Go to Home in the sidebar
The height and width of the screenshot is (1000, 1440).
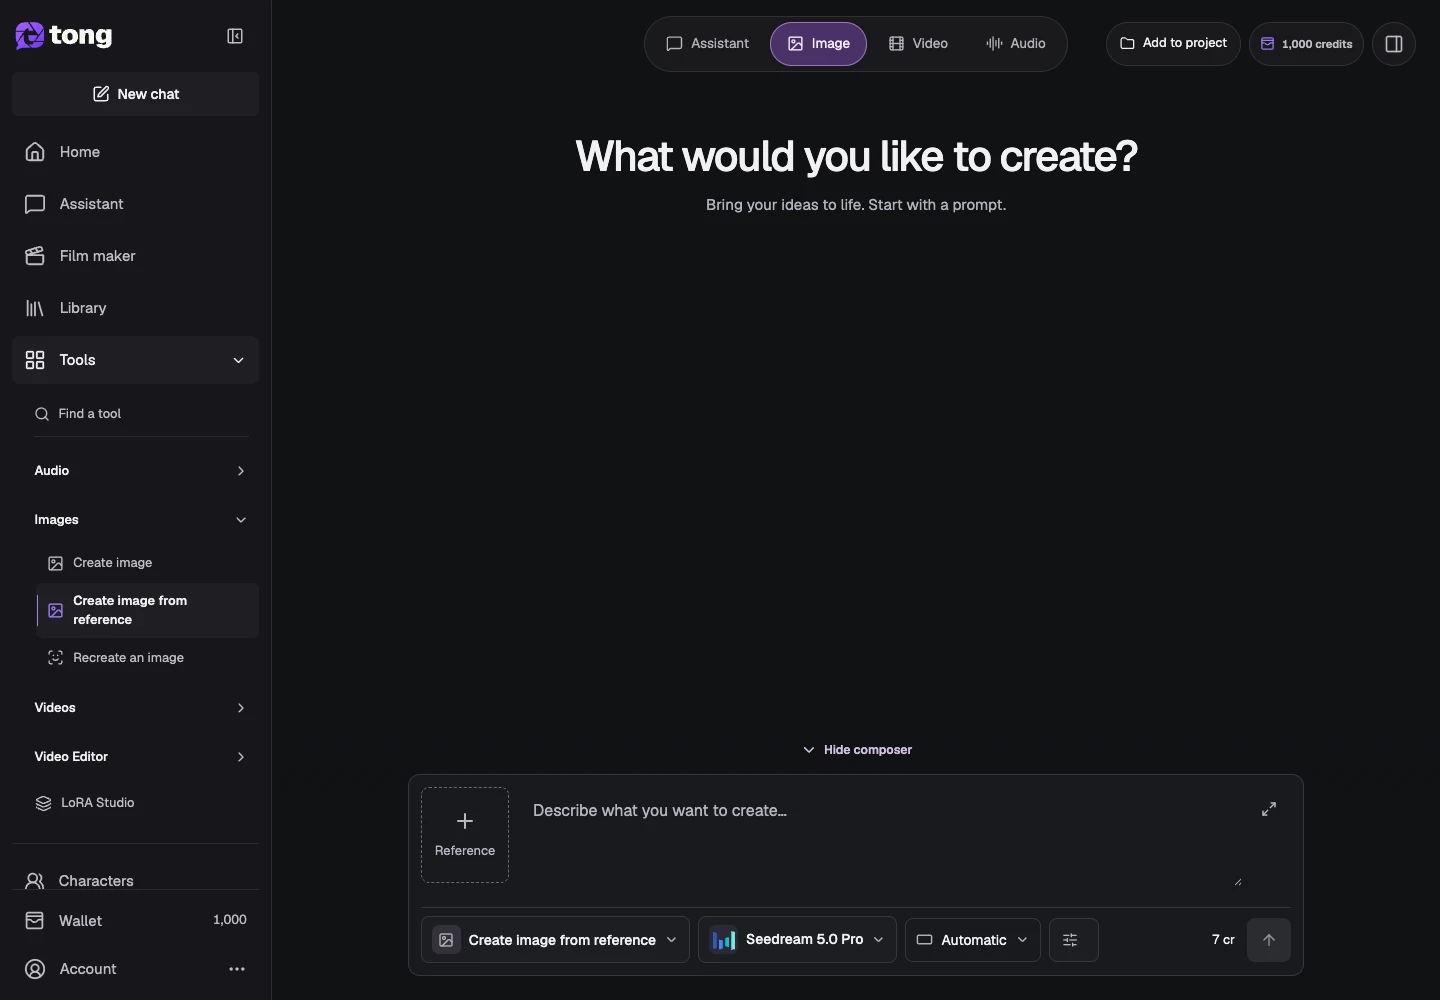(136, 152)
